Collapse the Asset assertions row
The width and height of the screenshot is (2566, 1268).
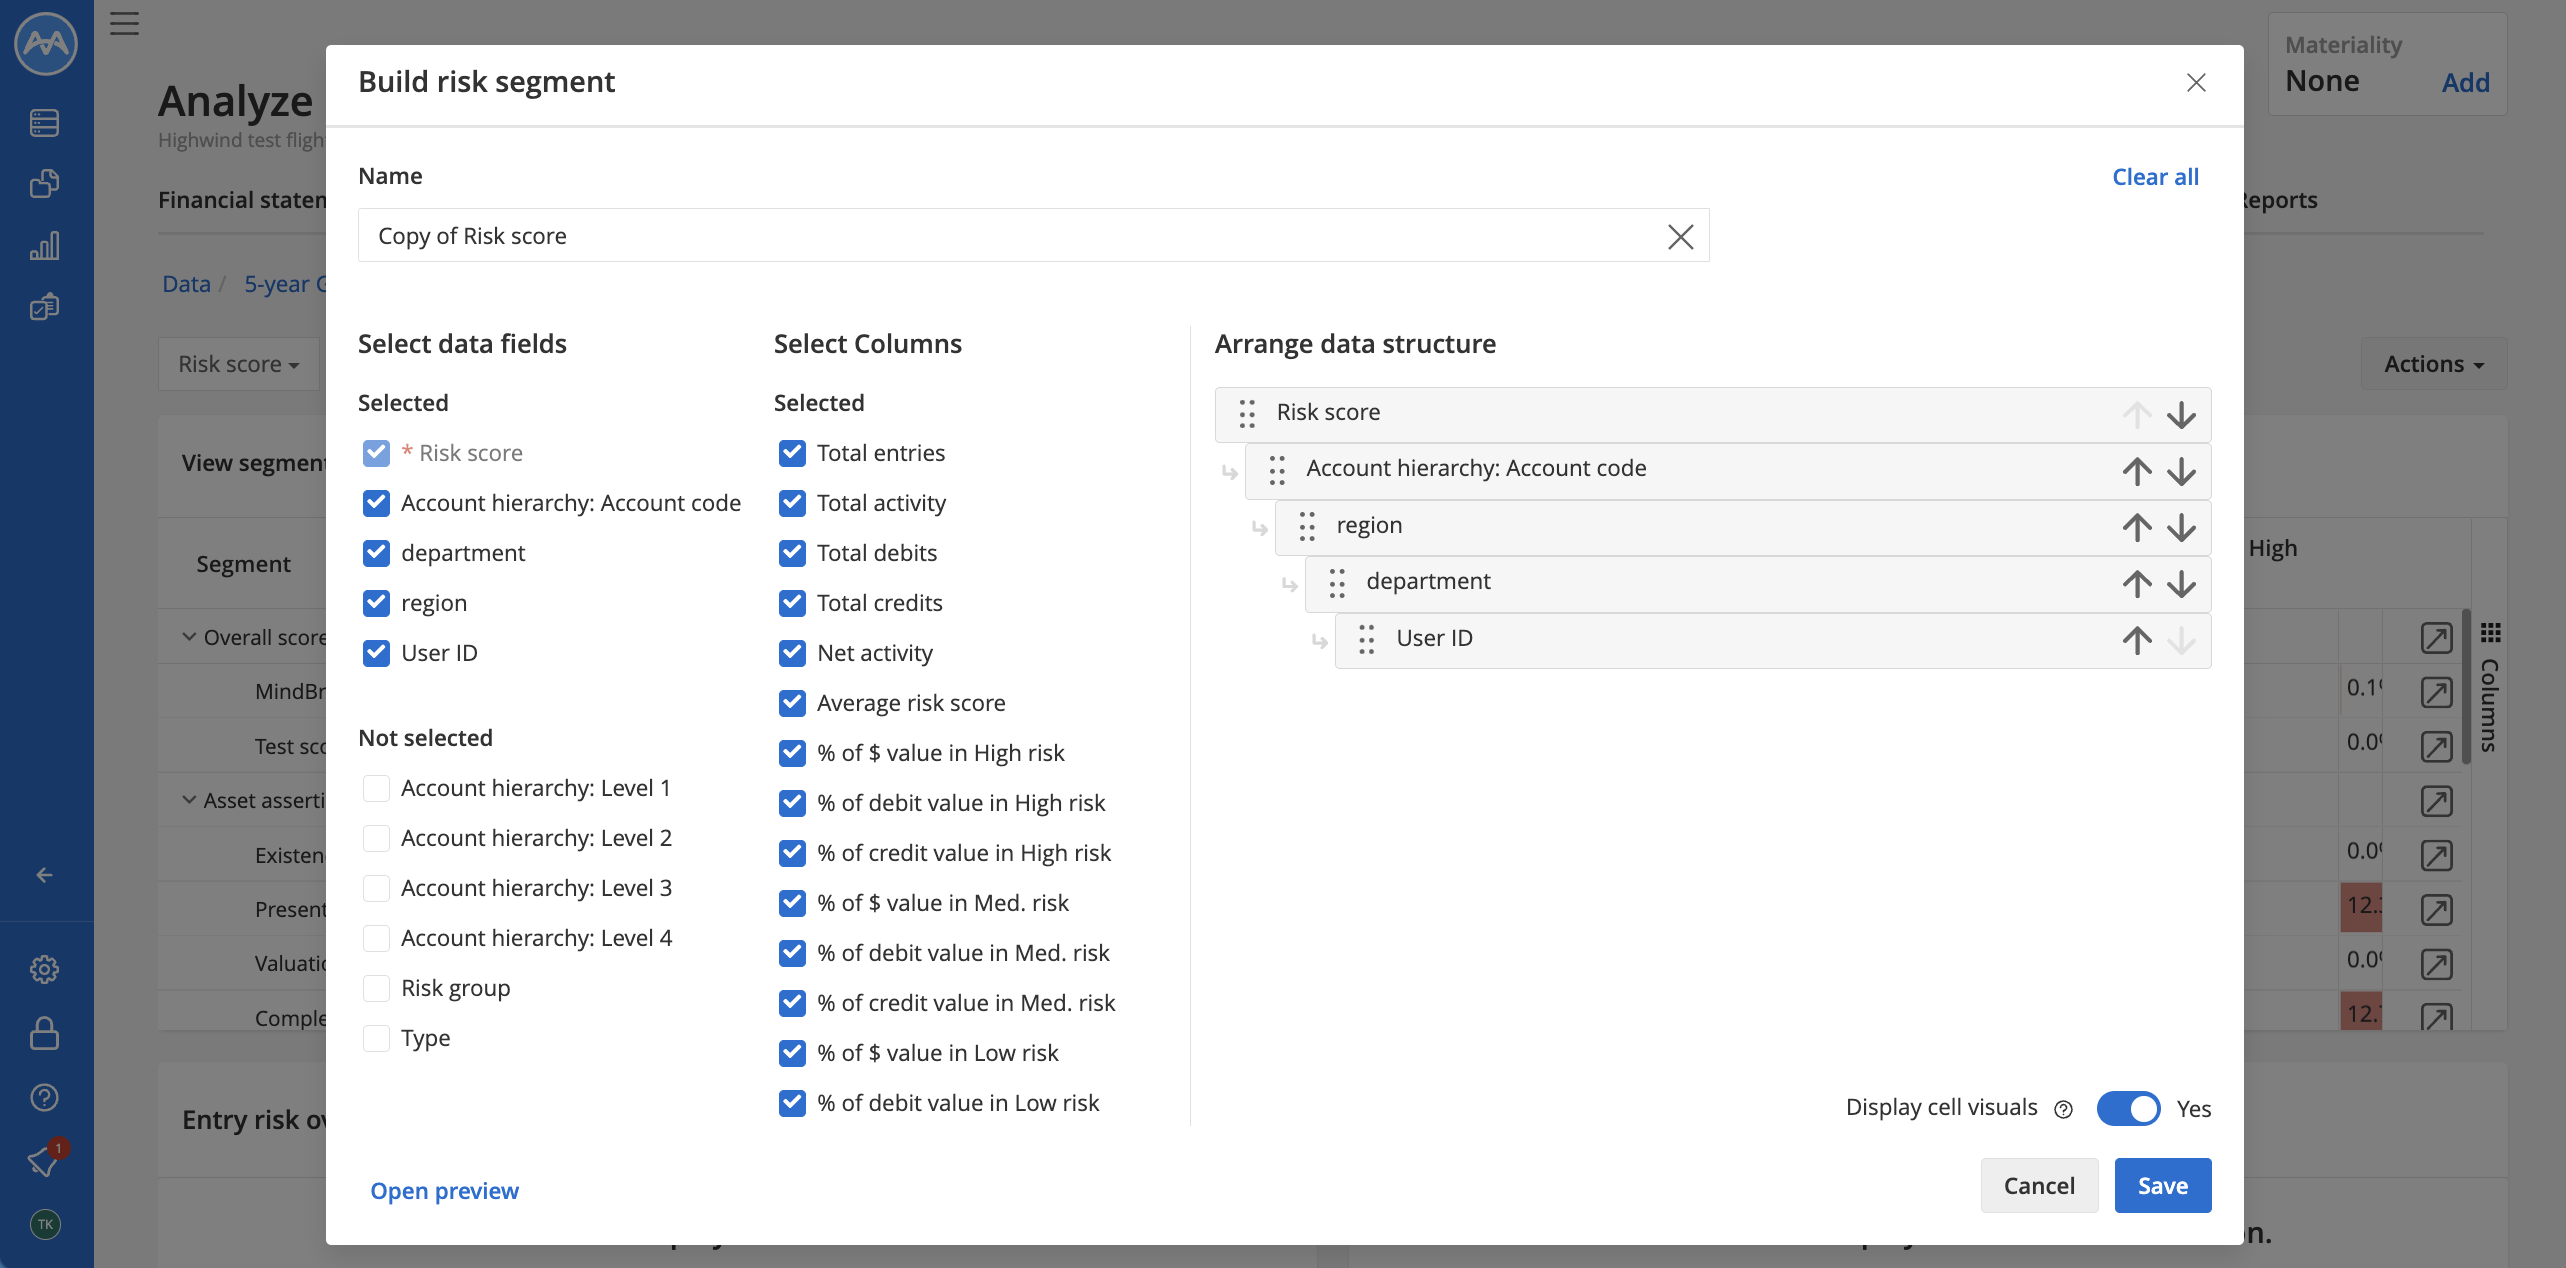189,800
